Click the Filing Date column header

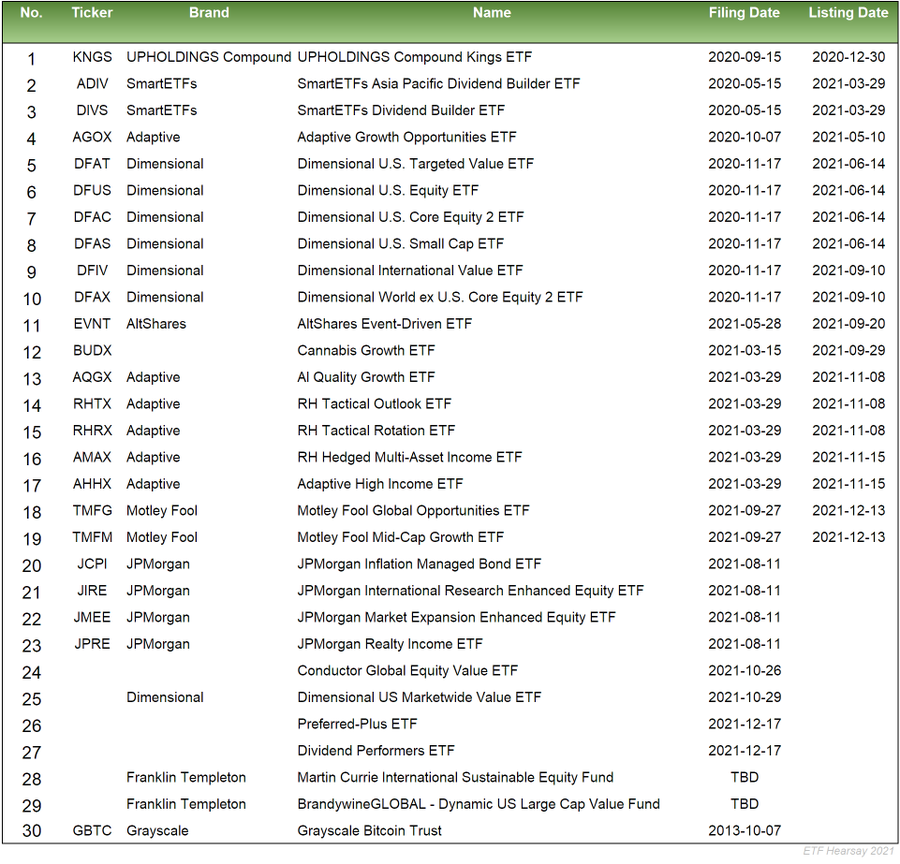tap(744, 13)
